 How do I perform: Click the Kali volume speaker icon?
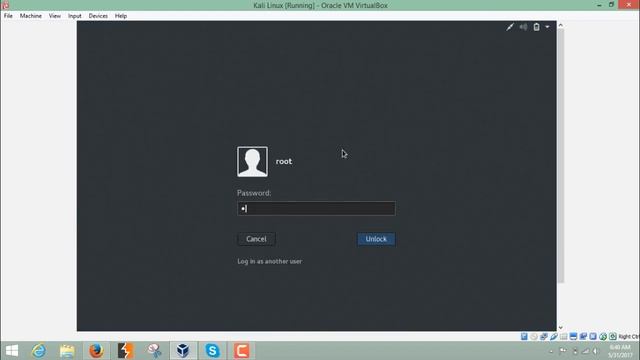(523, 27)
